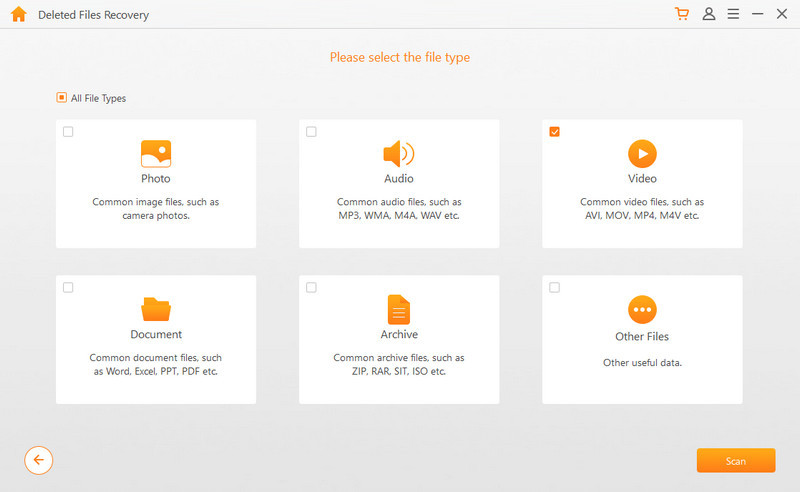Viewport: 800px width, 492px height.
Task: Click 'as Word, Excel, PPT, PDF etc.' text
Action: [156, 371]
